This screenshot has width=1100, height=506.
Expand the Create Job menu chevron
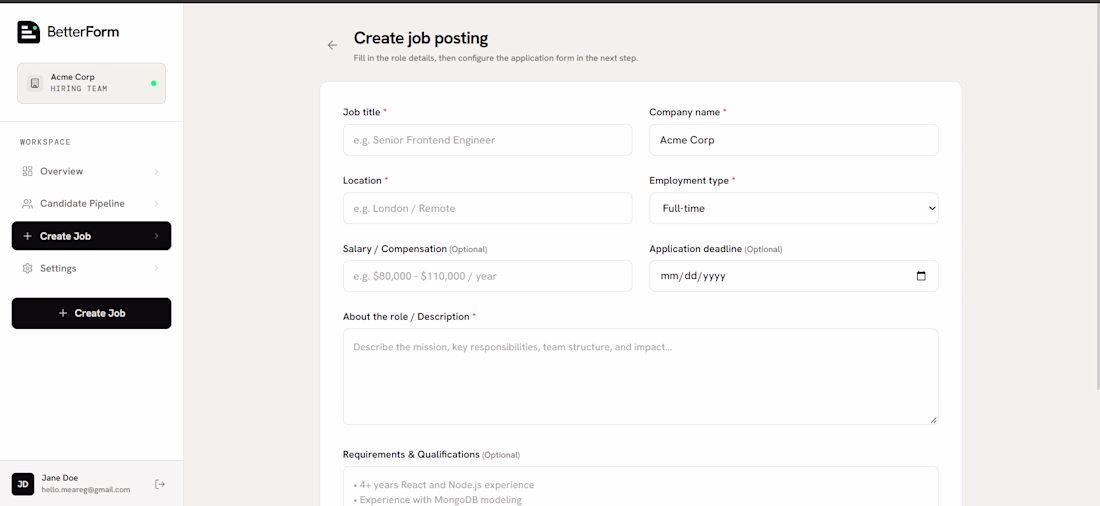point(156,236)
